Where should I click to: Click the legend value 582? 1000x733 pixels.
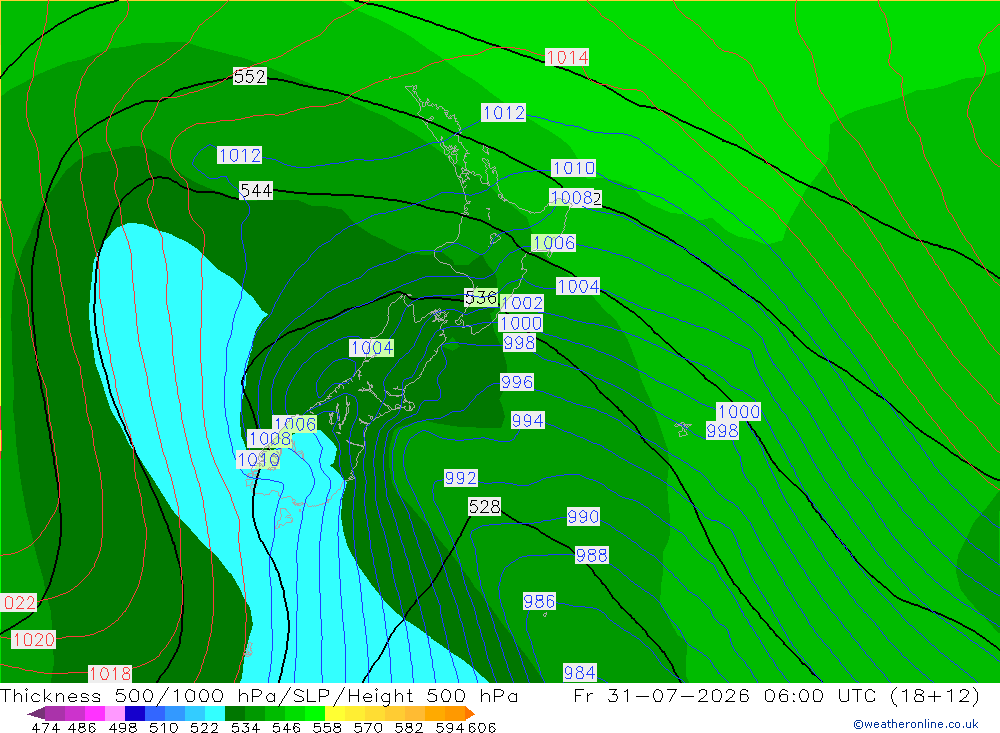[x=408, y=728]
